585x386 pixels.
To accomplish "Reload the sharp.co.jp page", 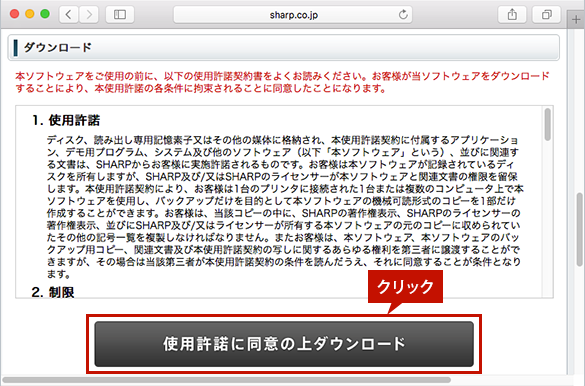I will point(403,15).
